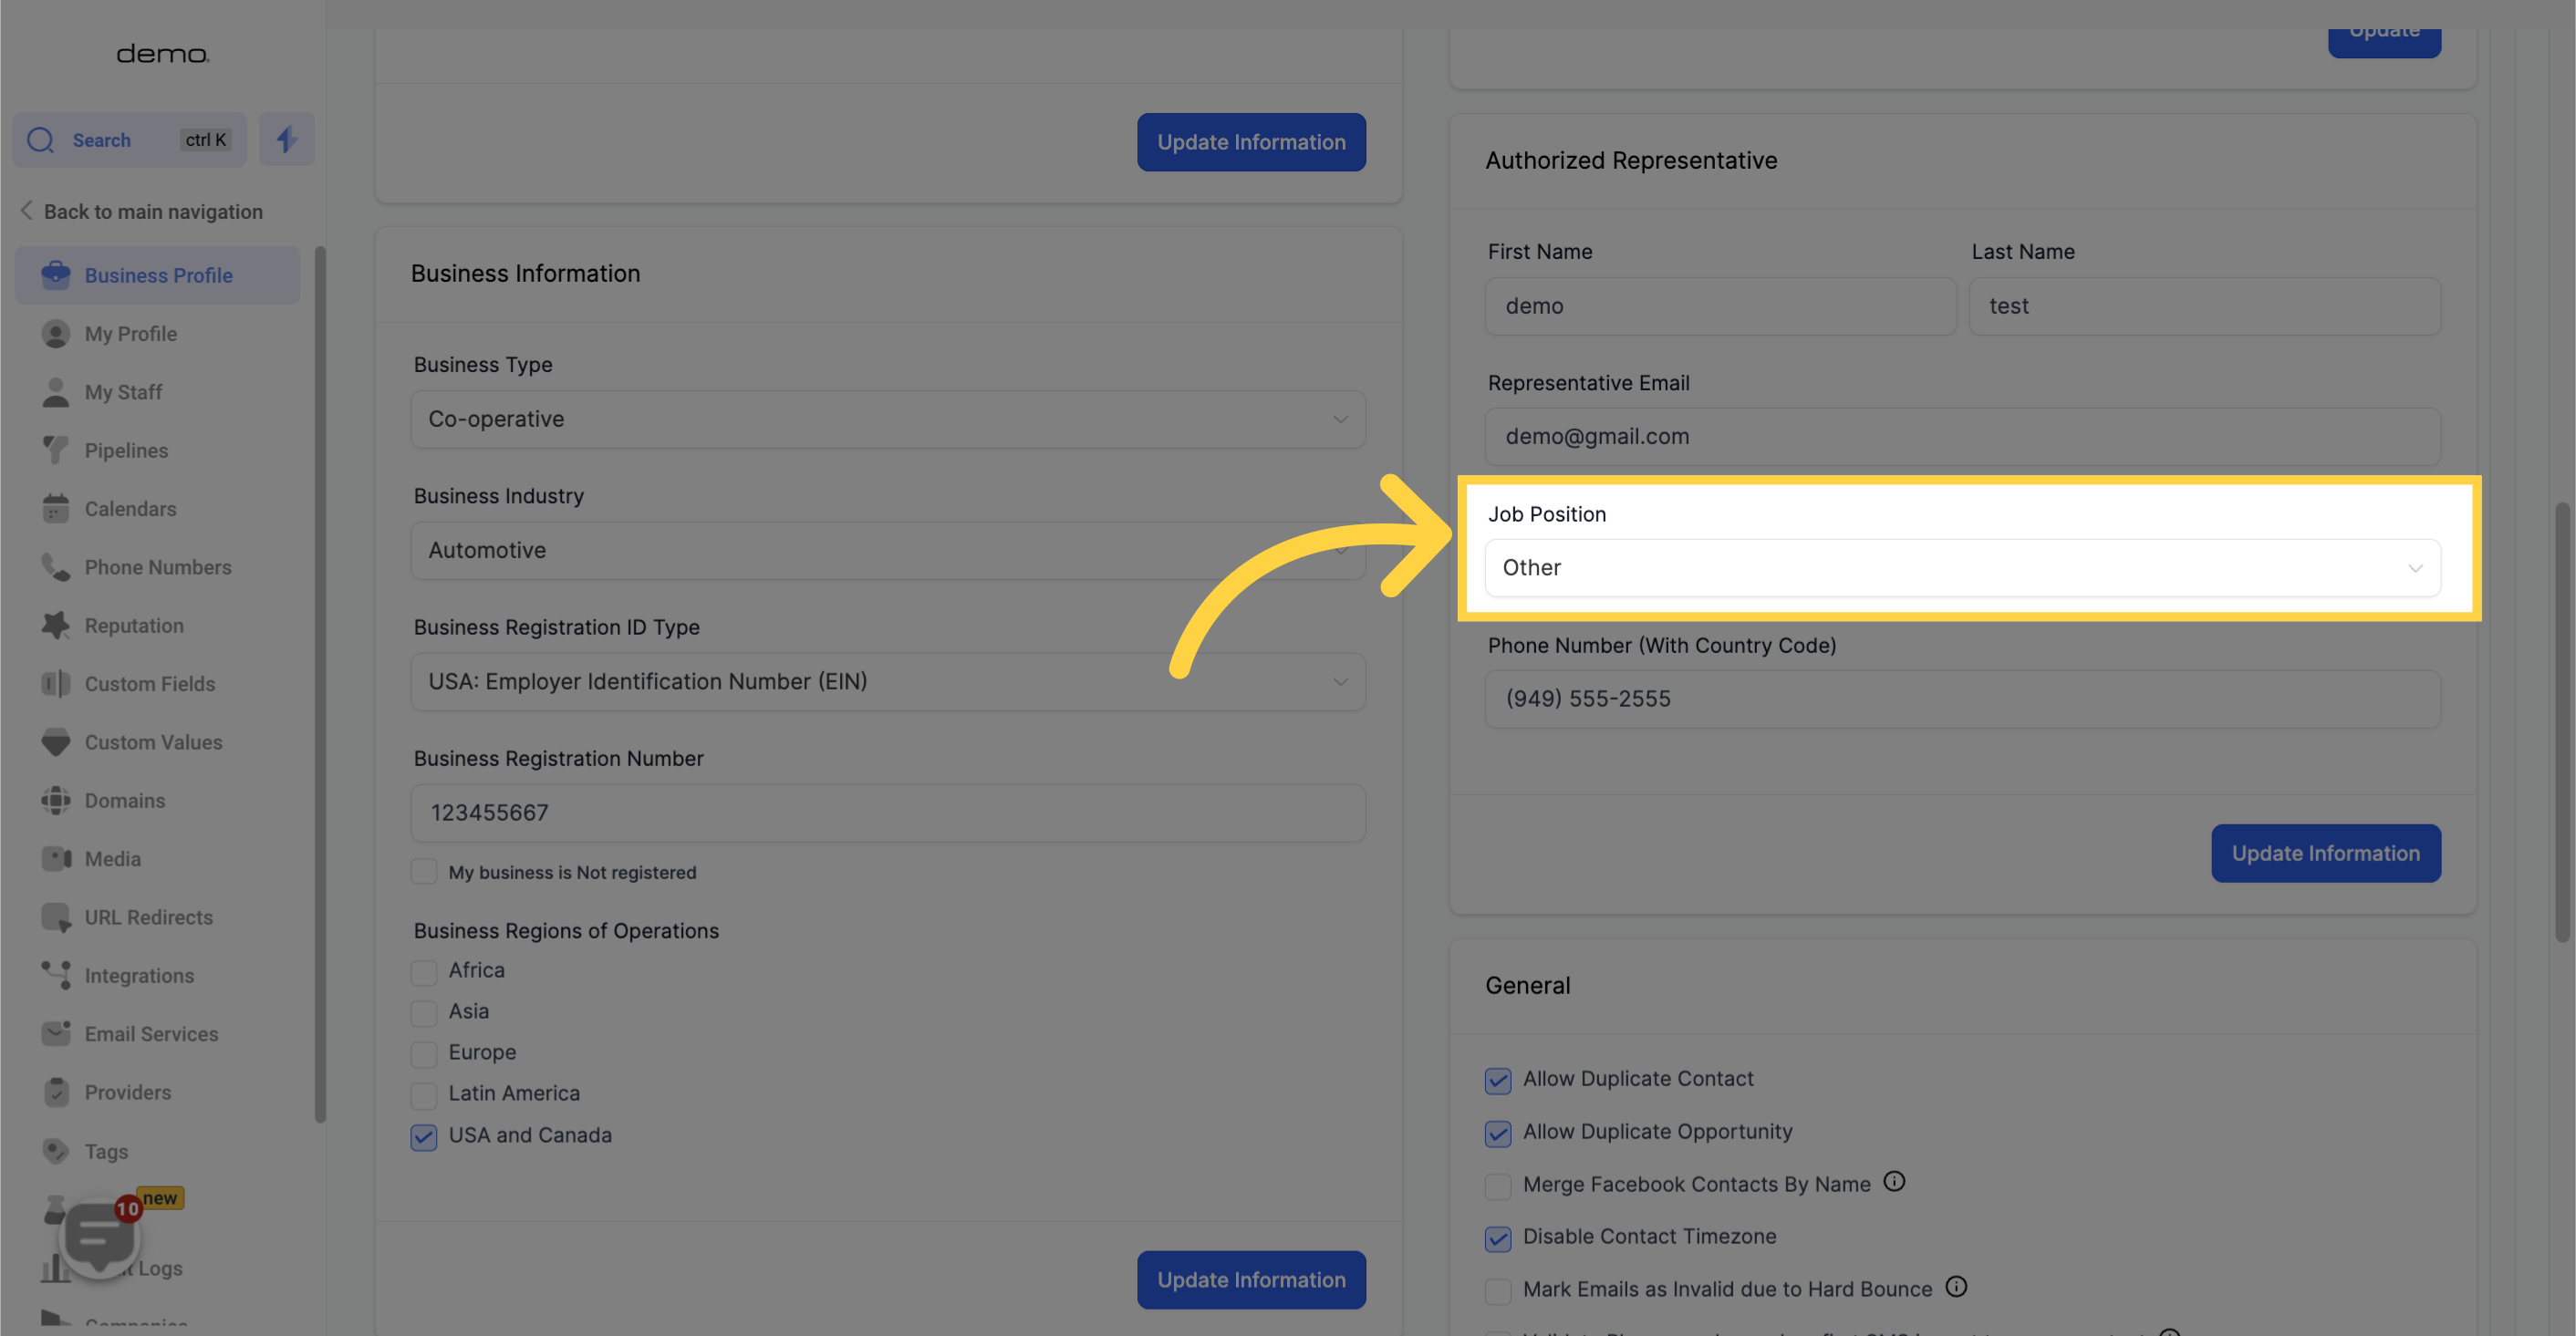Click Update Information button on right

2325,852
